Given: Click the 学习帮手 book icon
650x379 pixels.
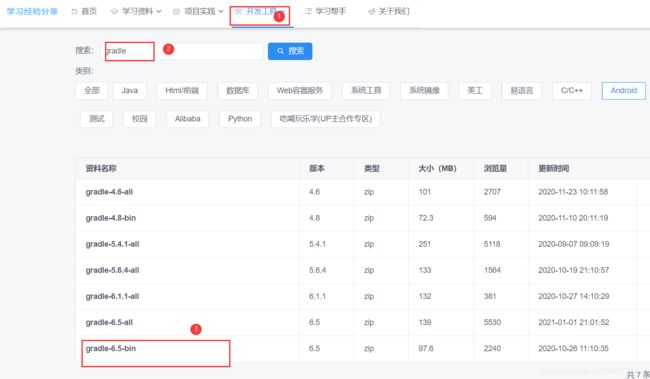Looking at the screenshot, I should (308, 12).
